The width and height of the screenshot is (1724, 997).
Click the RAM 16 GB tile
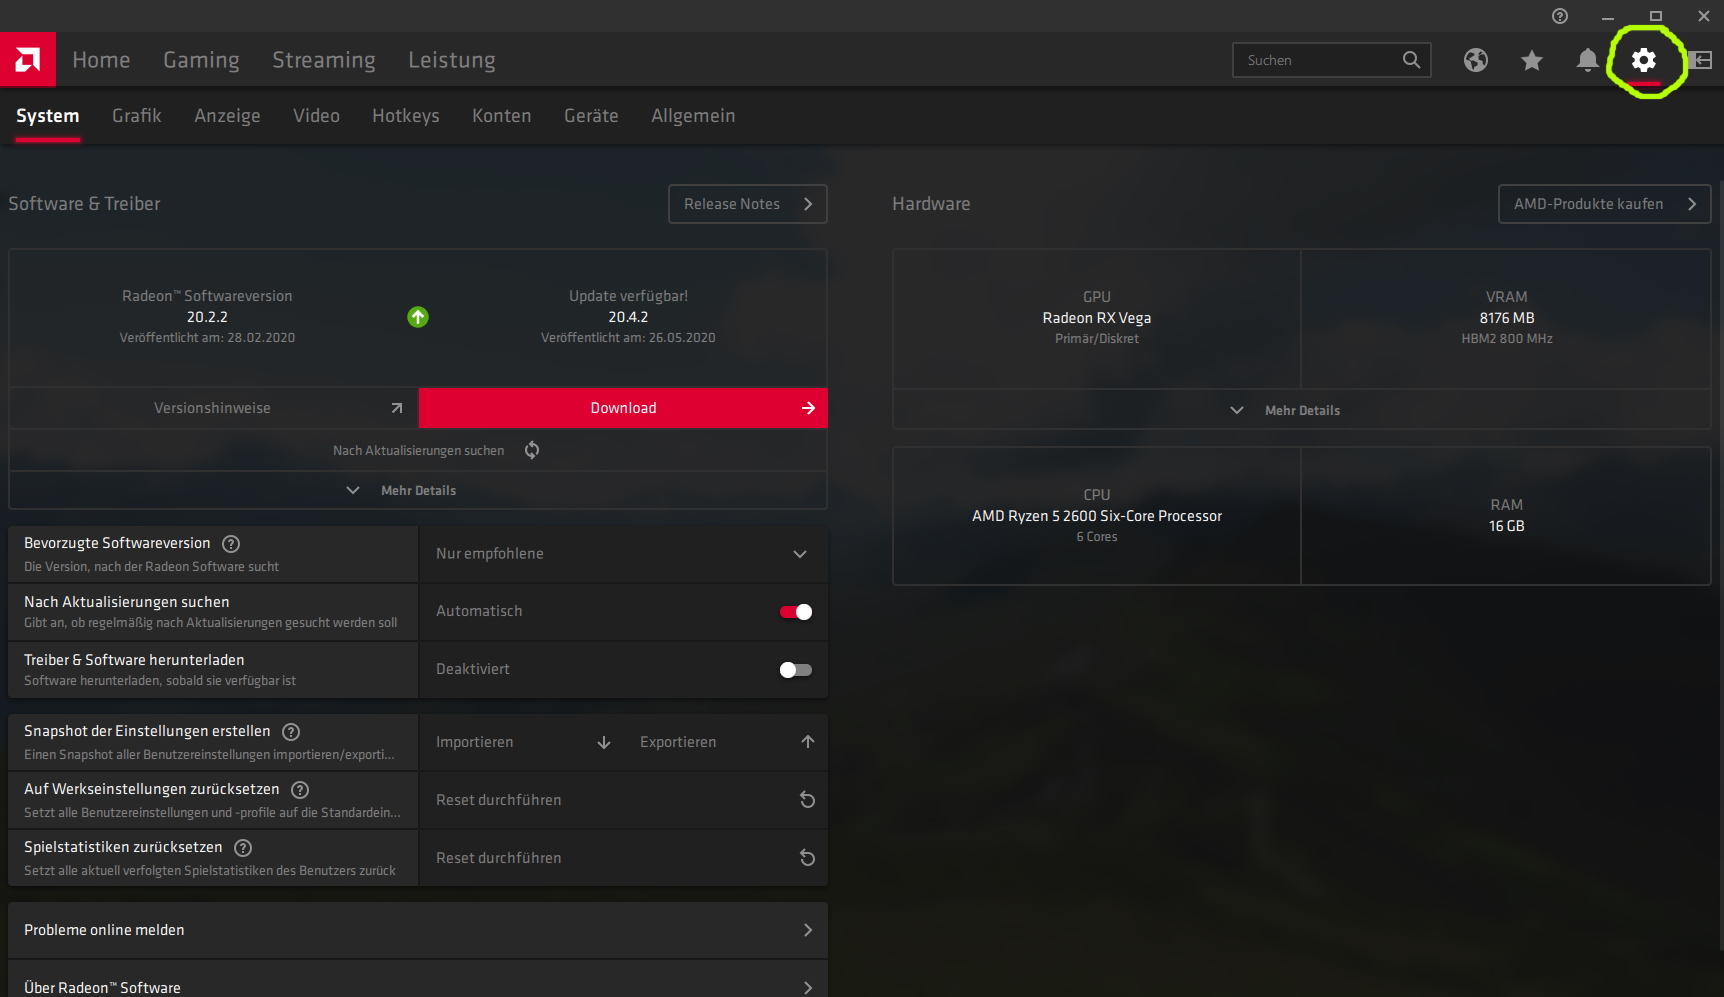pyautogui.click(x=1506, y=516)
